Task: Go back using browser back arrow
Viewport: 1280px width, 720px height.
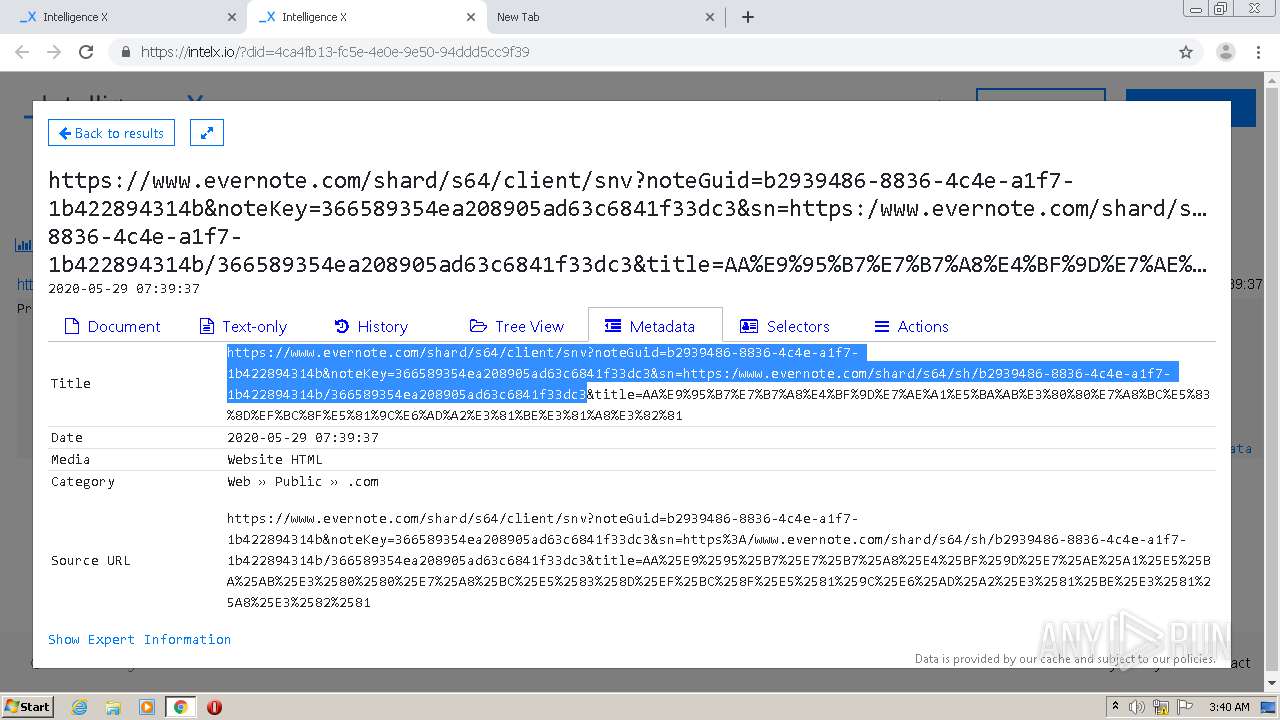Action: [x=22, y=52]
